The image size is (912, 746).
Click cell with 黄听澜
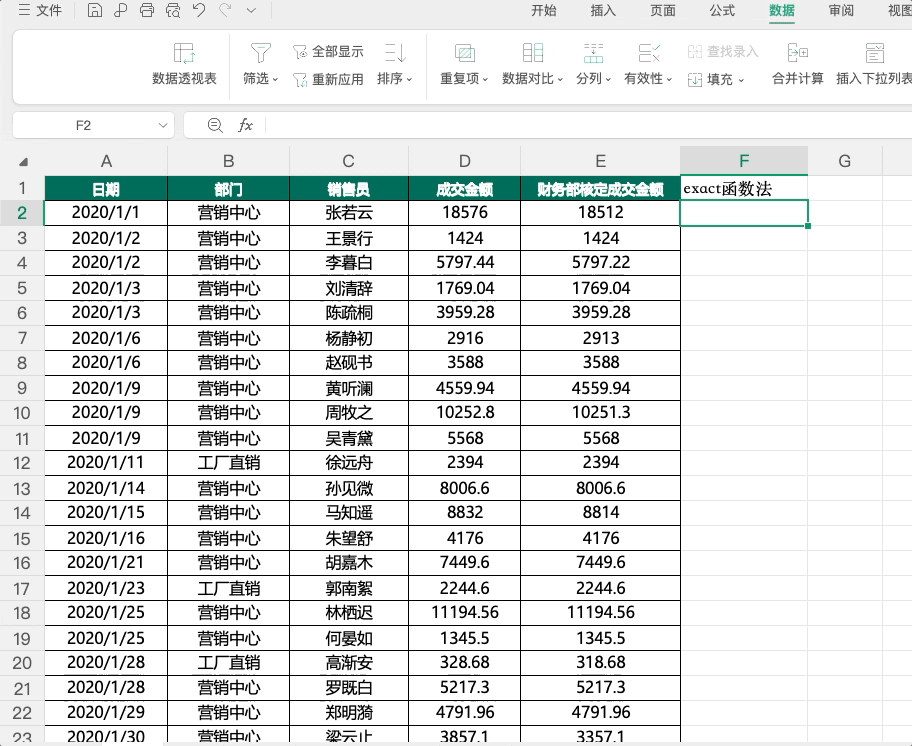[x=349, y=388]
